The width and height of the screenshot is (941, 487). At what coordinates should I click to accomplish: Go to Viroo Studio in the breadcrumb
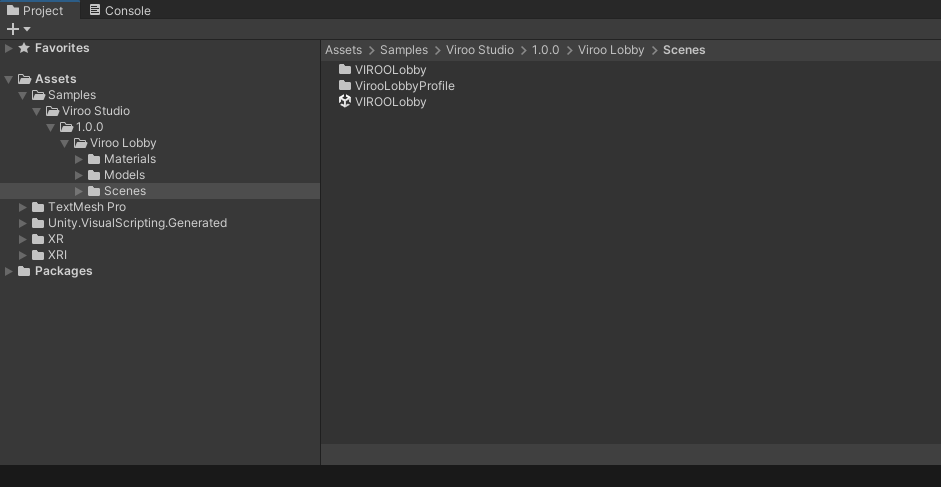point(480,50)
